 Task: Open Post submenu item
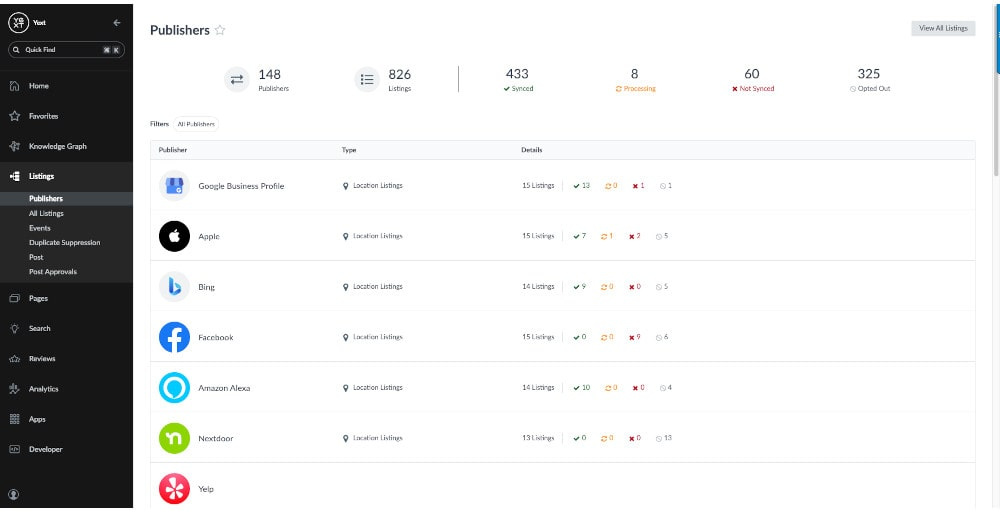coord(36,258)
